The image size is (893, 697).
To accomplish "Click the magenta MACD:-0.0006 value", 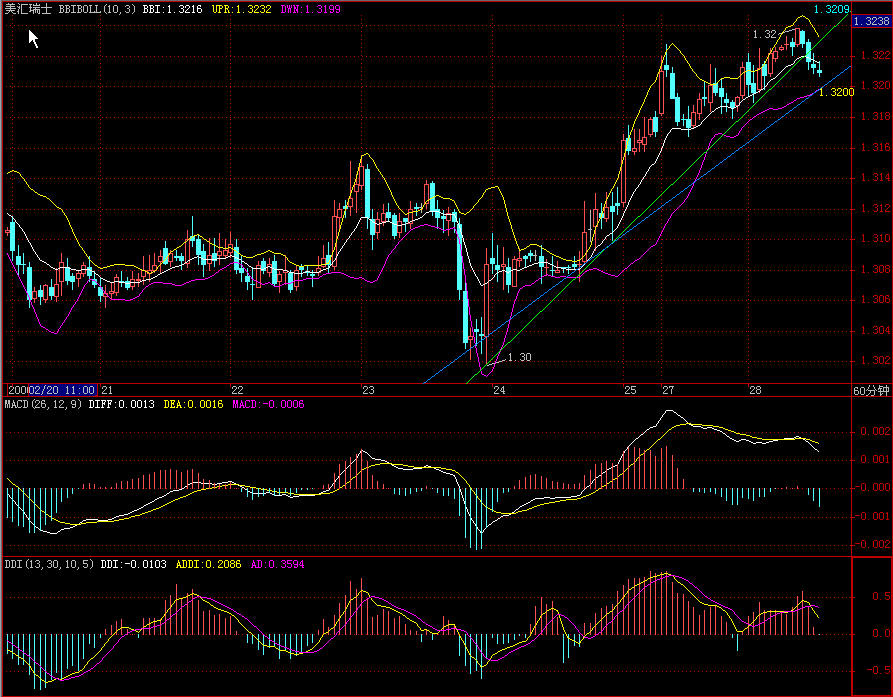I will tap(268, 404).
